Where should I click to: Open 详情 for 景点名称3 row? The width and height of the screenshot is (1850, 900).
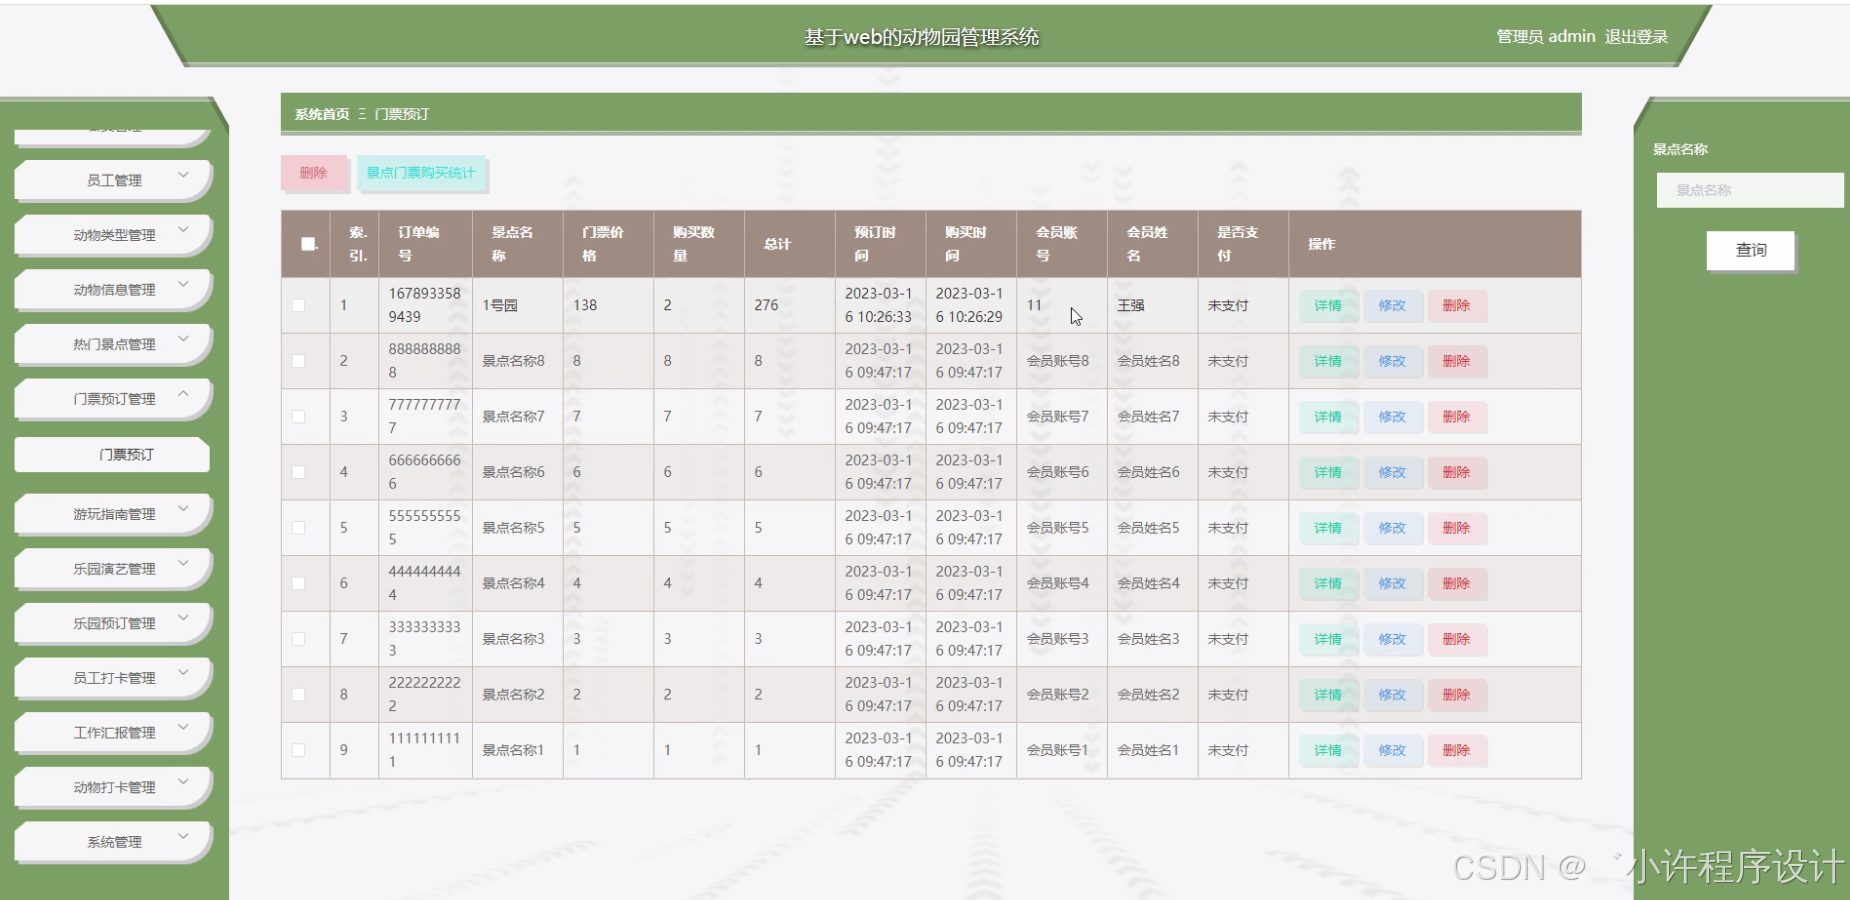[1328, 639]
